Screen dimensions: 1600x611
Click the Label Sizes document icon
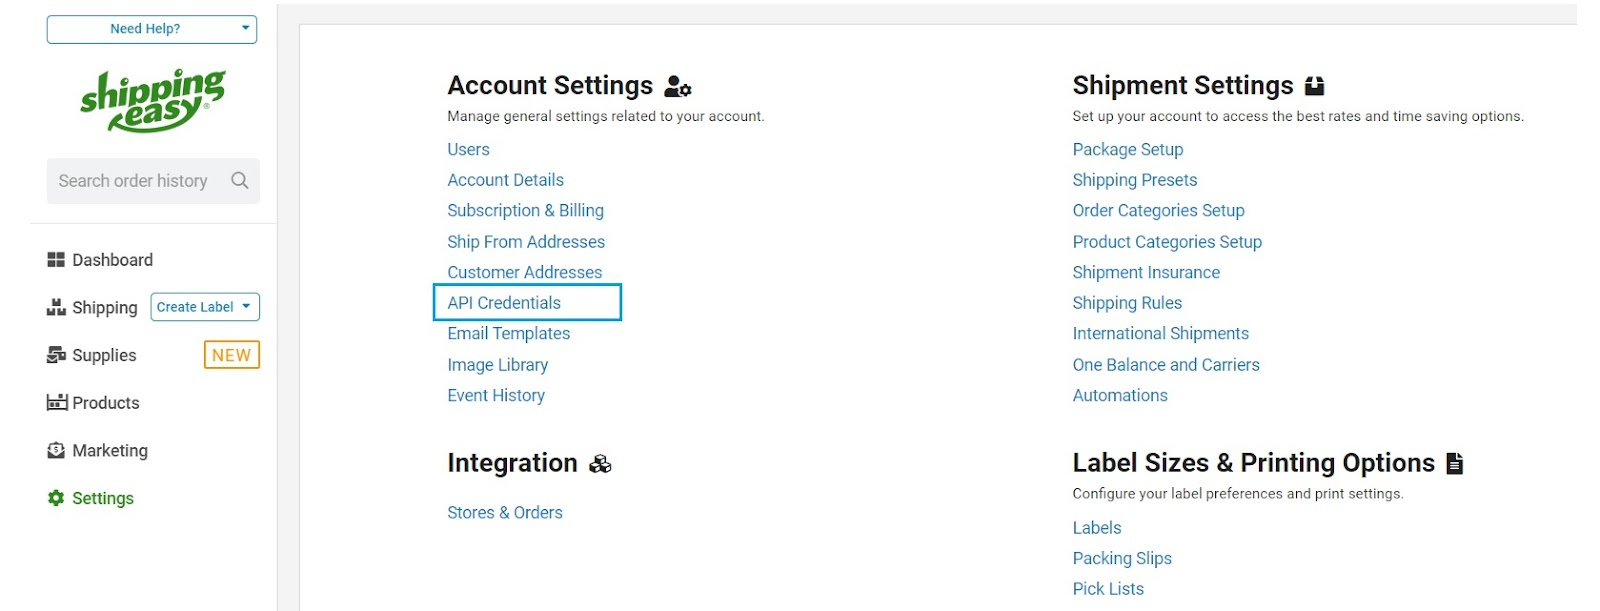click(1455, 463)
